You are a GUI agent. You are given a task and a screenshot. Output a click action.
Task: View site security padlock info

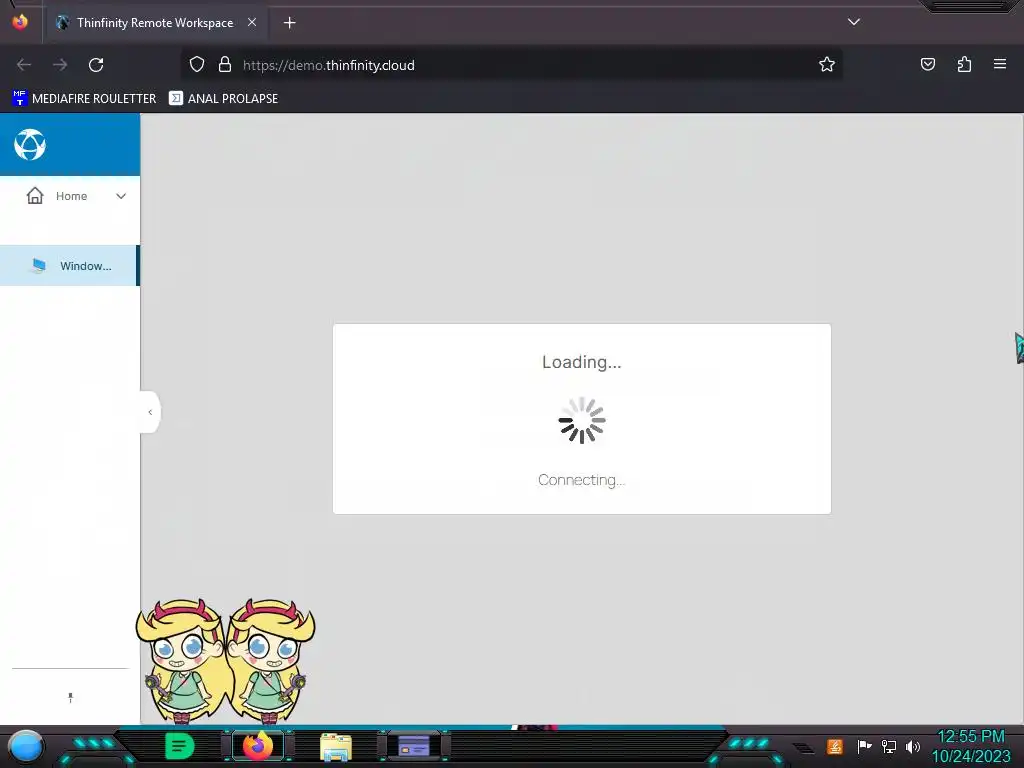point(225,65)
